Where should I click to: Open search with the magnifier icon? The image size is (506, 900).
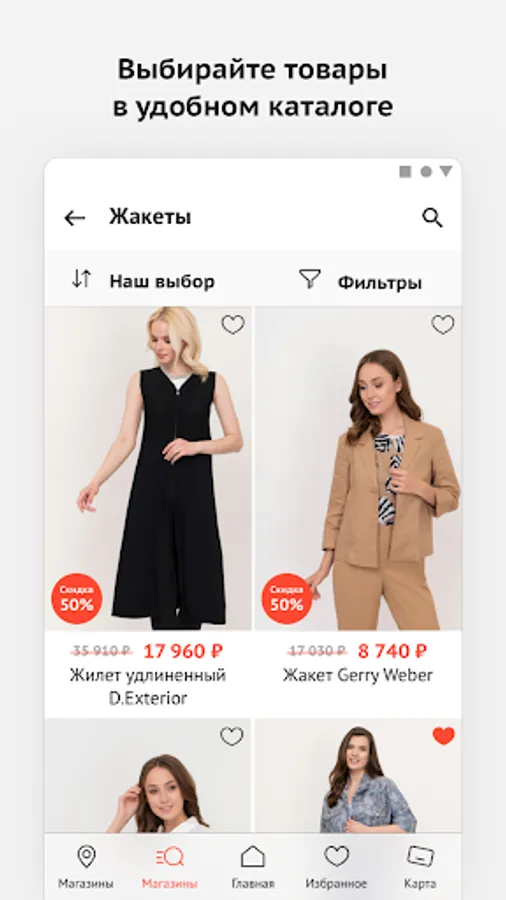[432, 218]
